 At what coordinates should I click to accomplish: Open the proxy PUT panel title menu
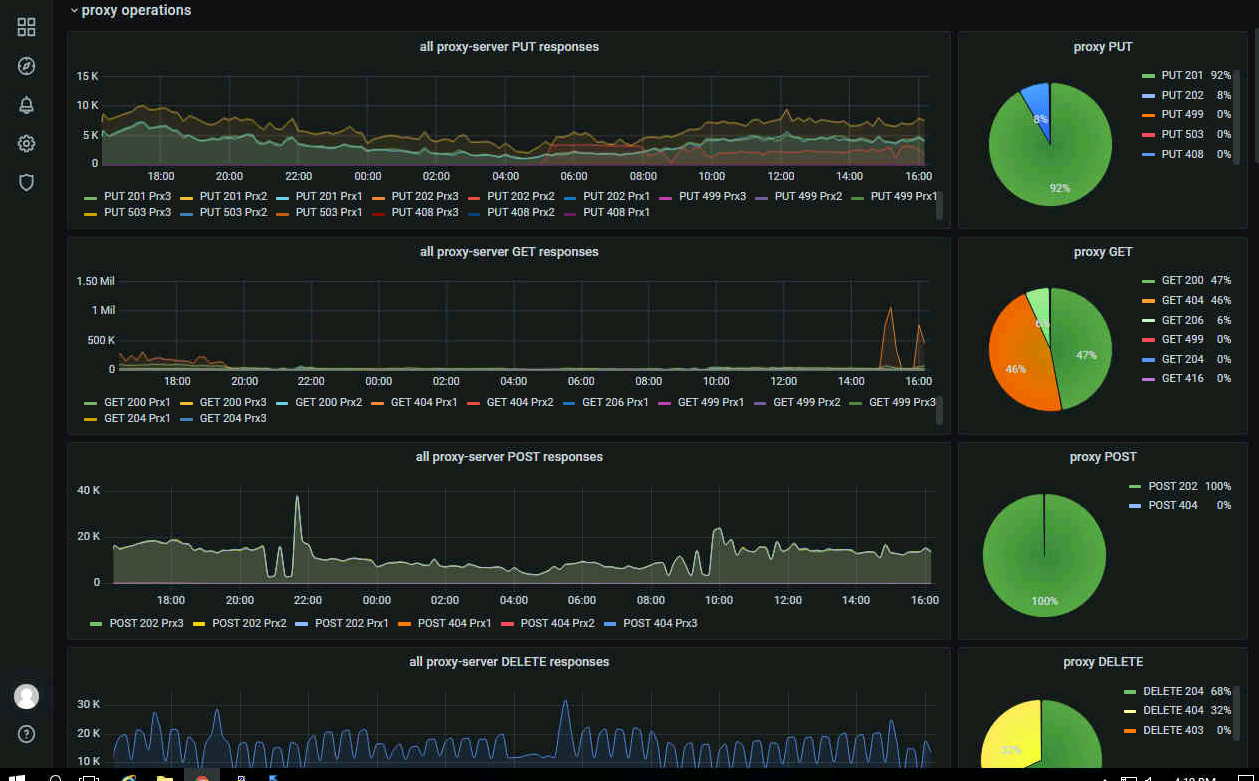1103,46
